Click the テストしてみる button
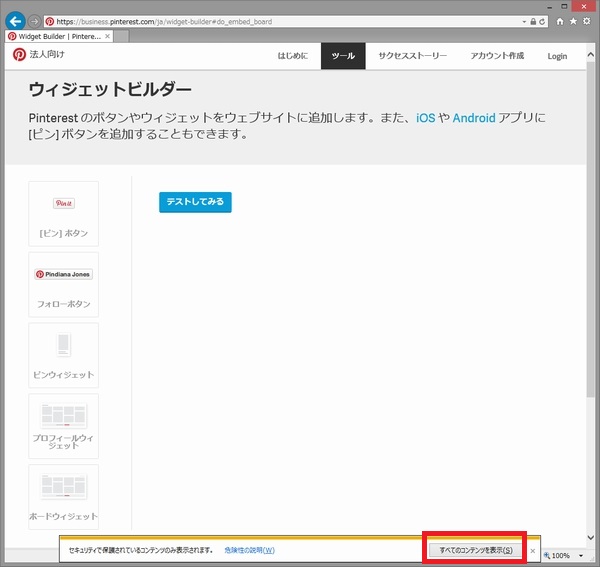This screenshot has height=567, width=600. [195, 202]
